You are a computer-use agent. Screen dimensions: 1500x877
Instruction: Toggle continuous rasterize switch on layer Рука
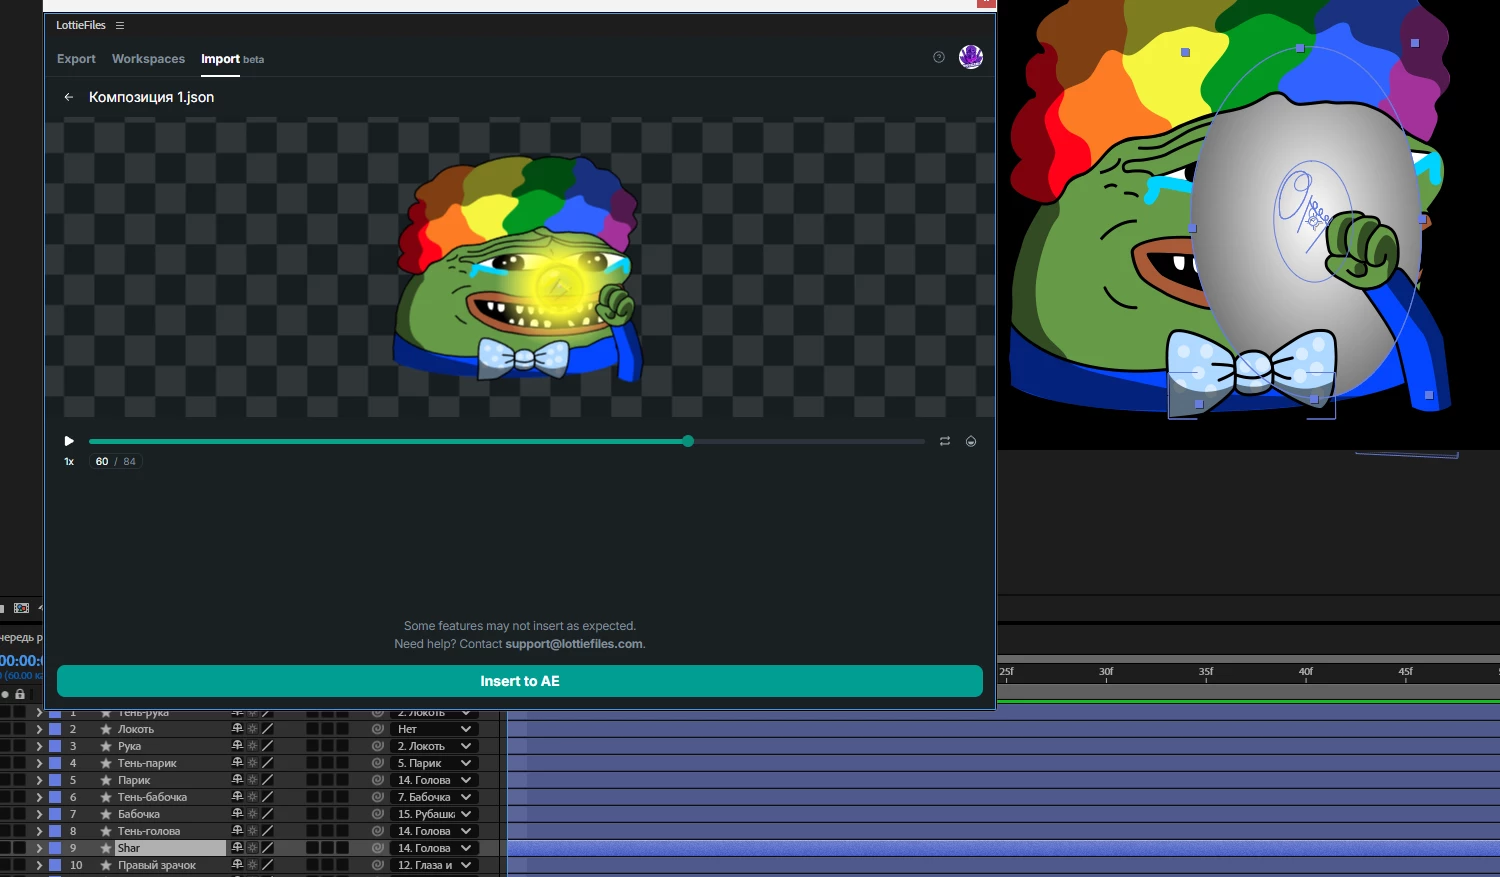coord(252,746)
